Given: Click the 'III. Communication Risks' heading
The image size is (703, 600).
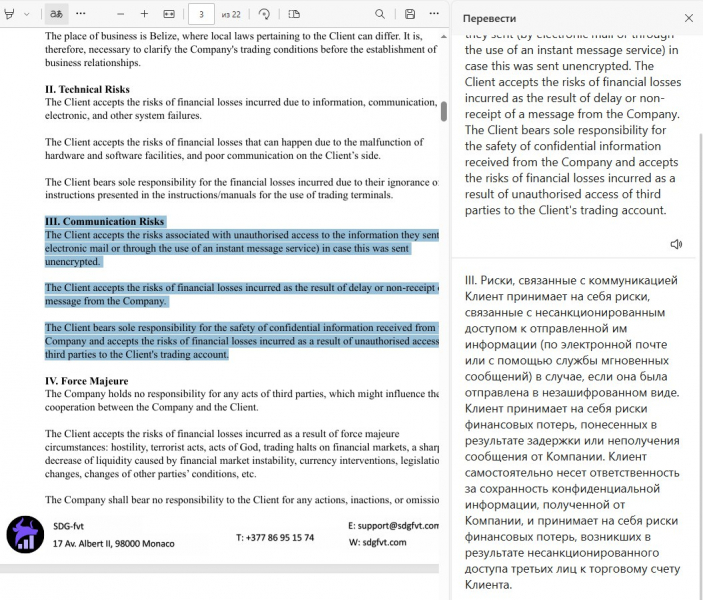Looking at the screenshot, I should point(105,221).
